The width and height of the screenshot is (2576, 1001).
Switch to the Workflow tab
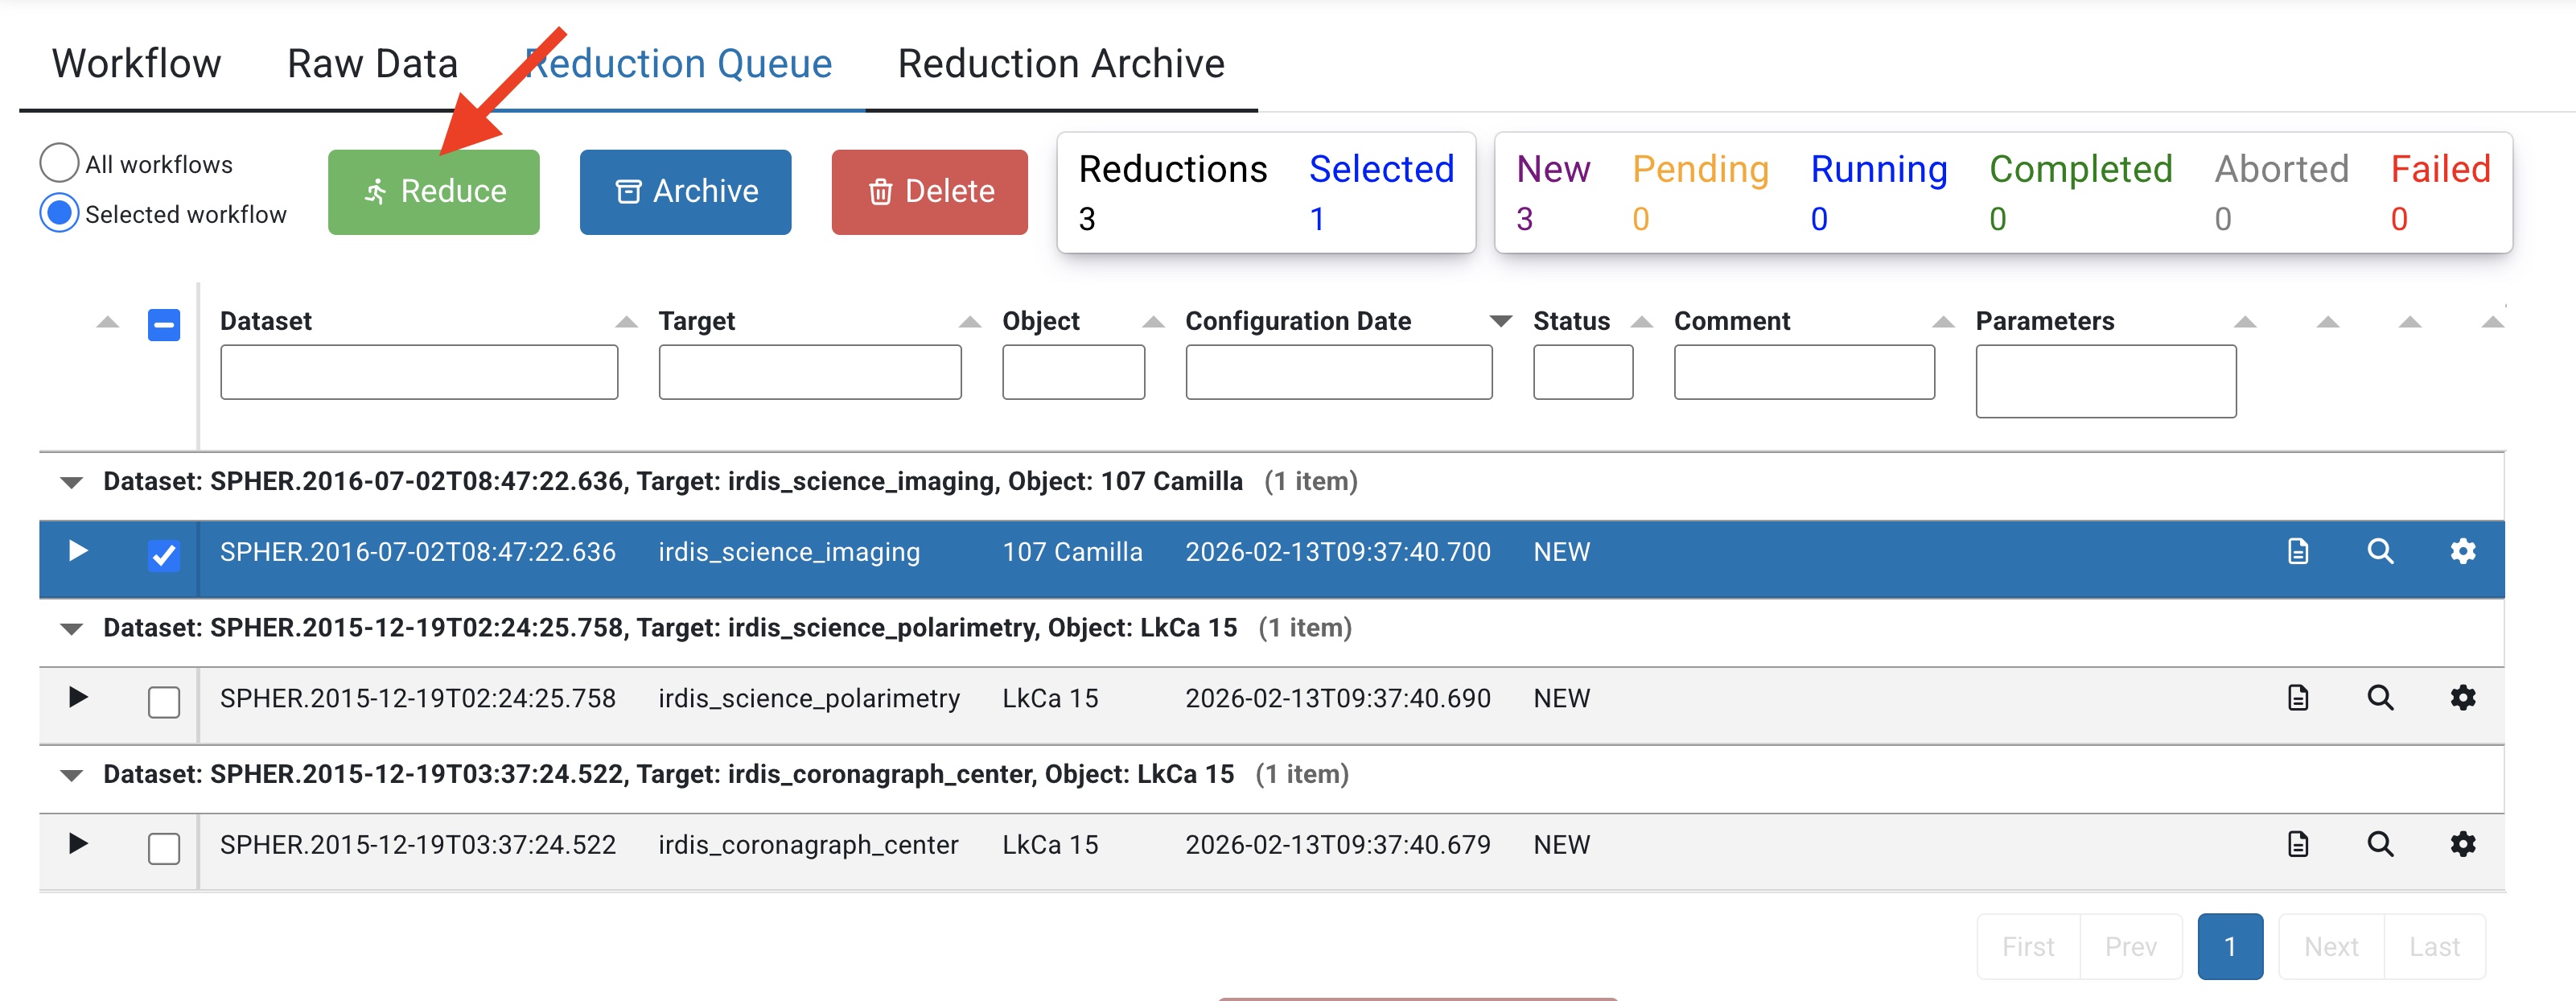[x=136, y=64]
